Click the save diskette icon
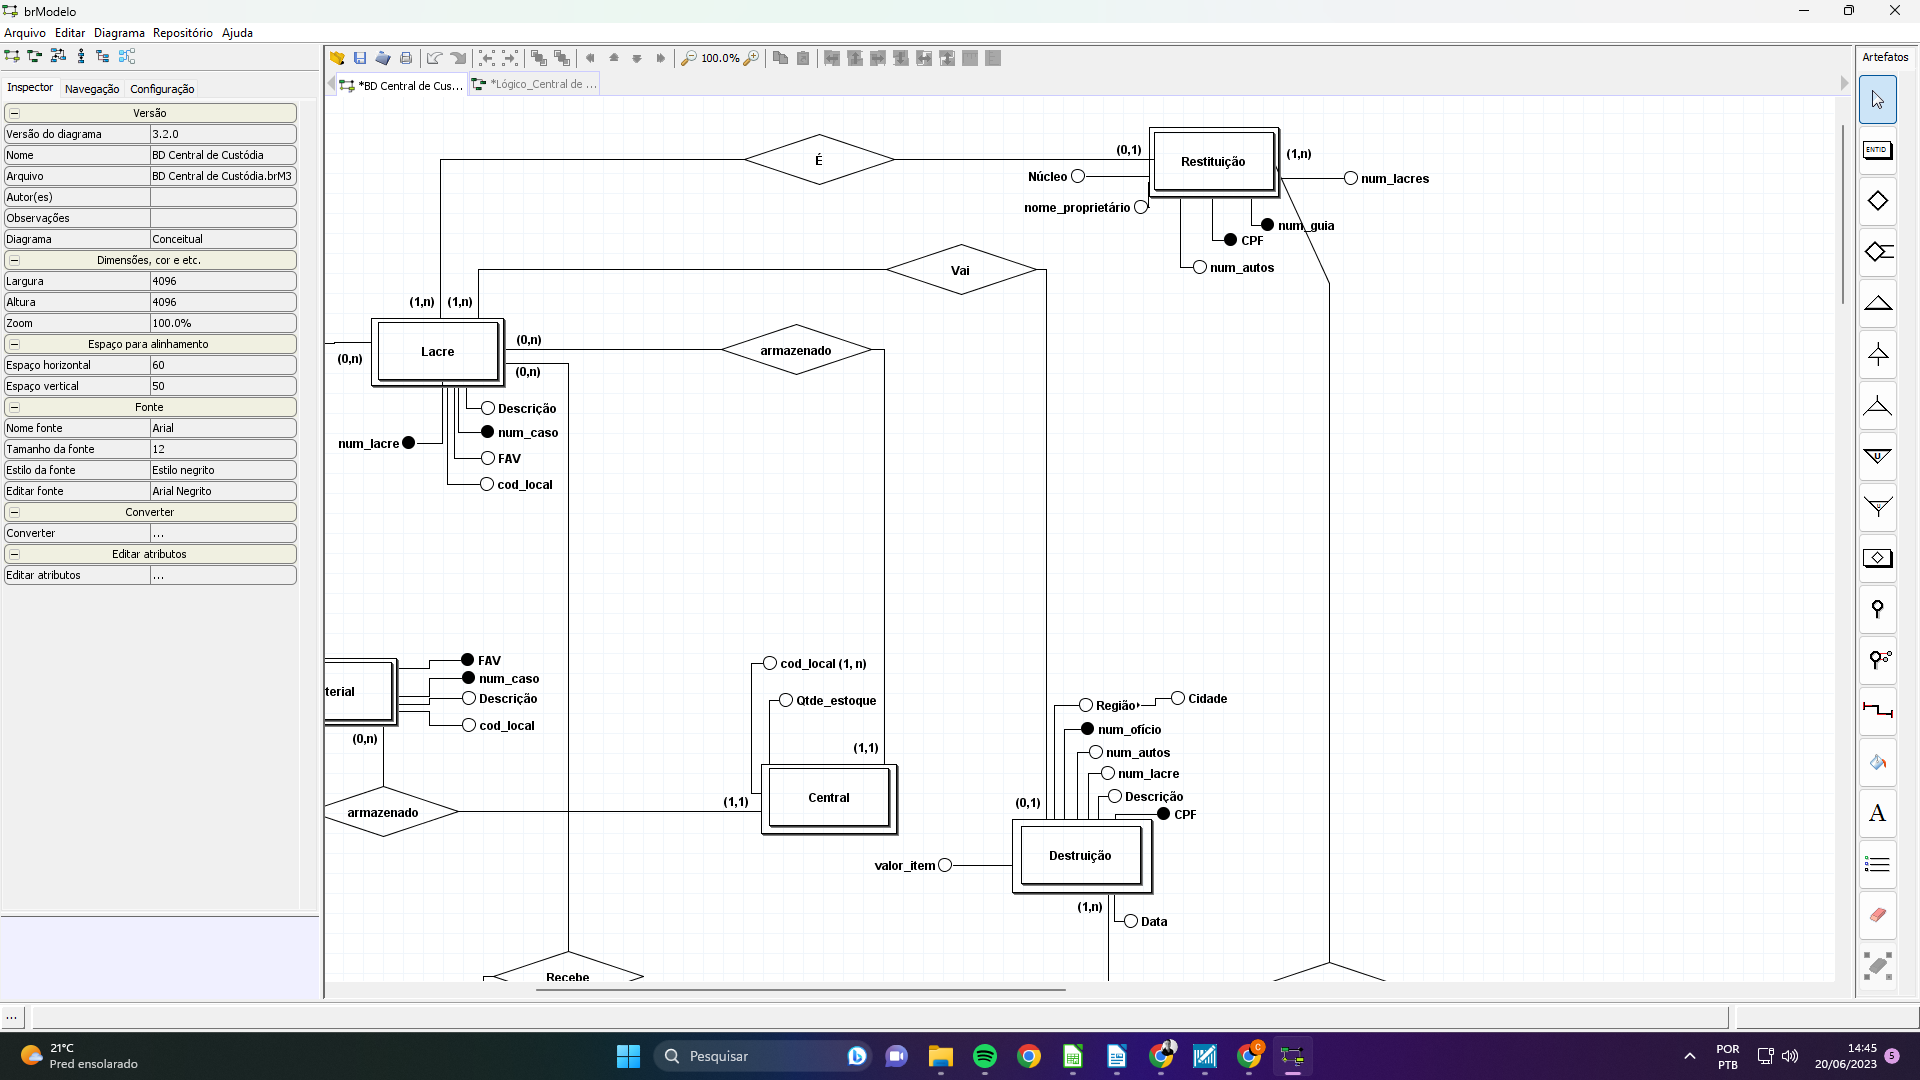Screen dimensions: 1920x1080 (360, 58)
